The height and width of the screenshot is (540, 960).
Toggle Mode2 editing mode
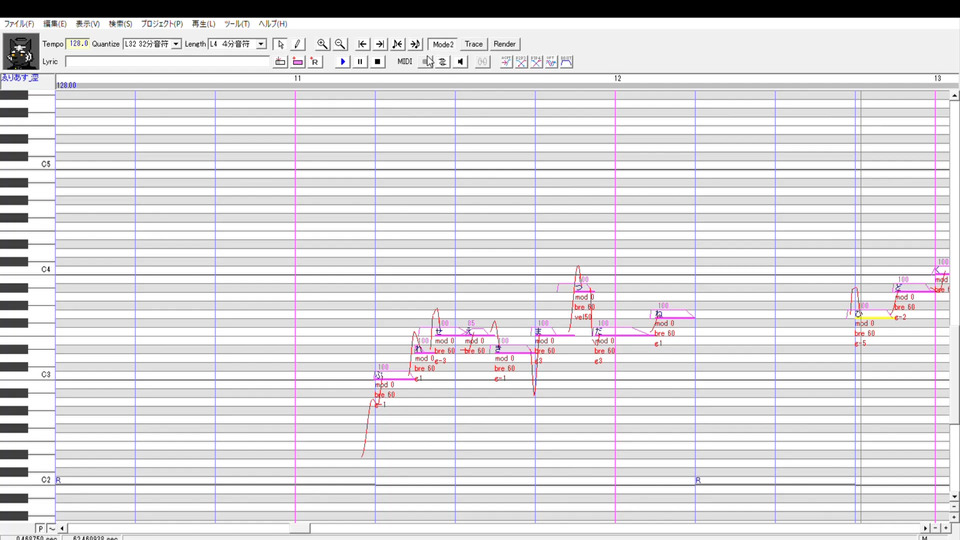443,44
